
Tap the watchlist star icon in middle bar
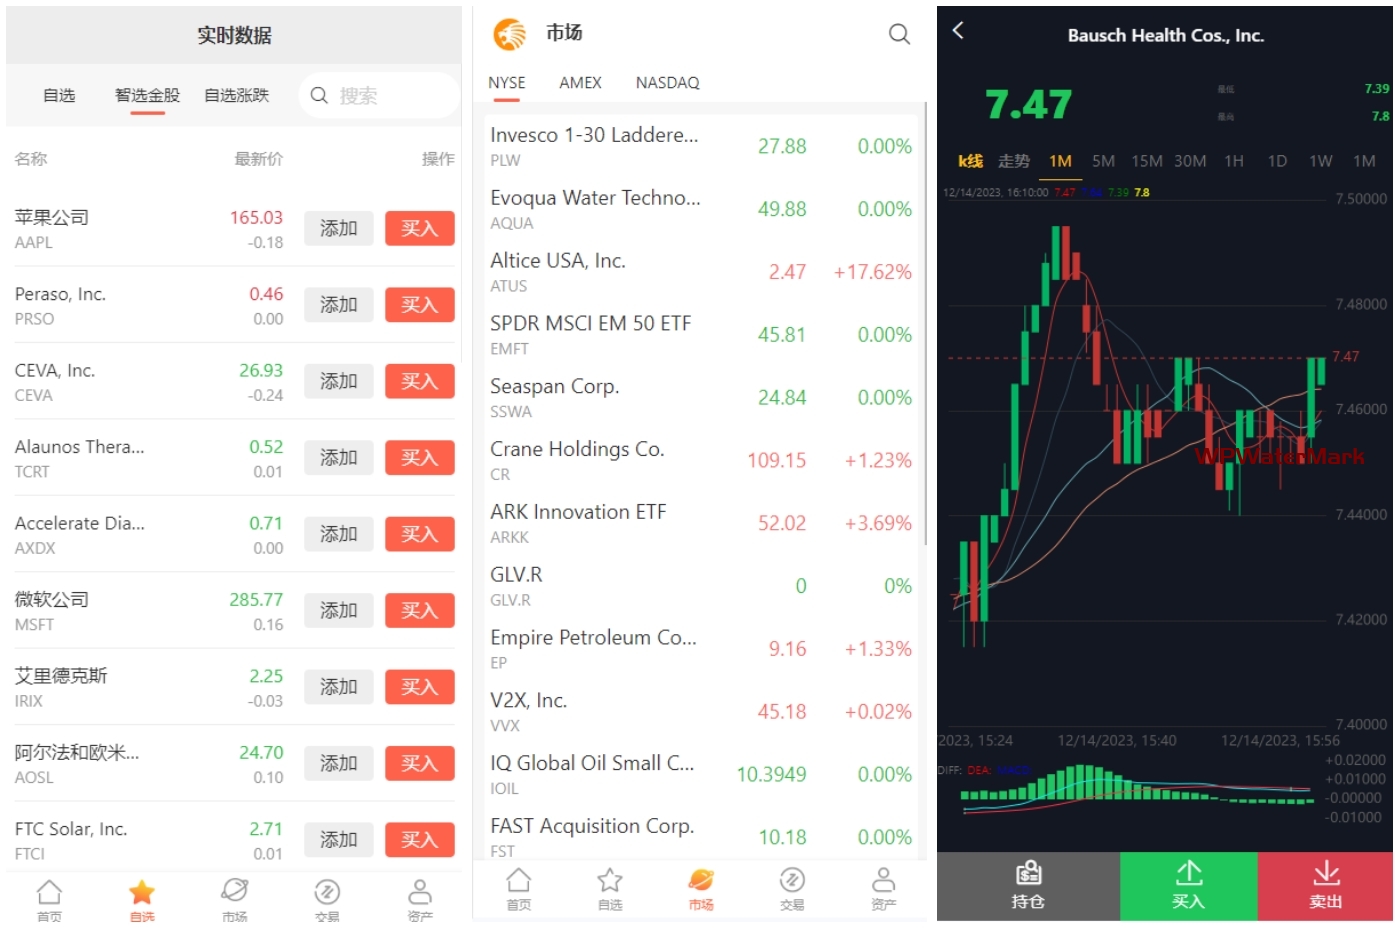pos(610,881)
